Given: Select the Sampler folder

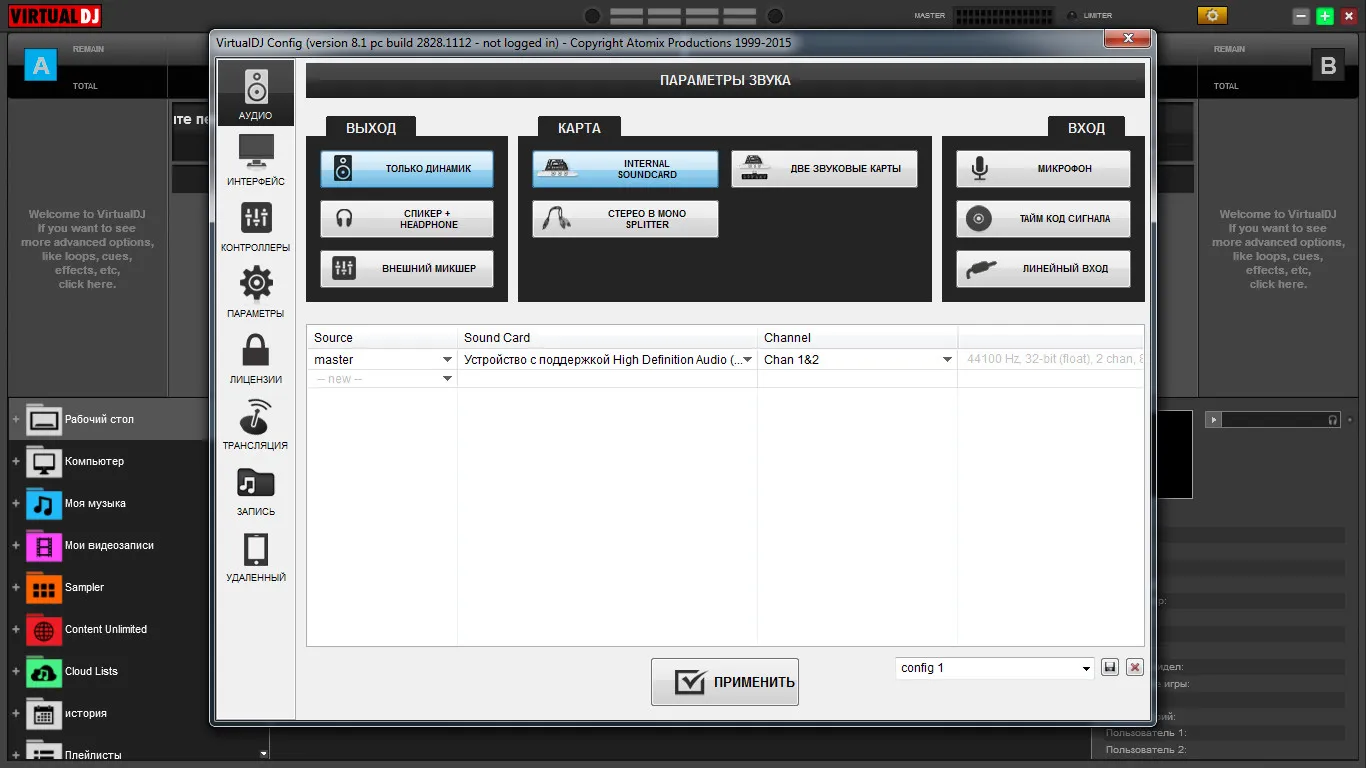Looking at the screenshot, I should (x=84, y=587).
